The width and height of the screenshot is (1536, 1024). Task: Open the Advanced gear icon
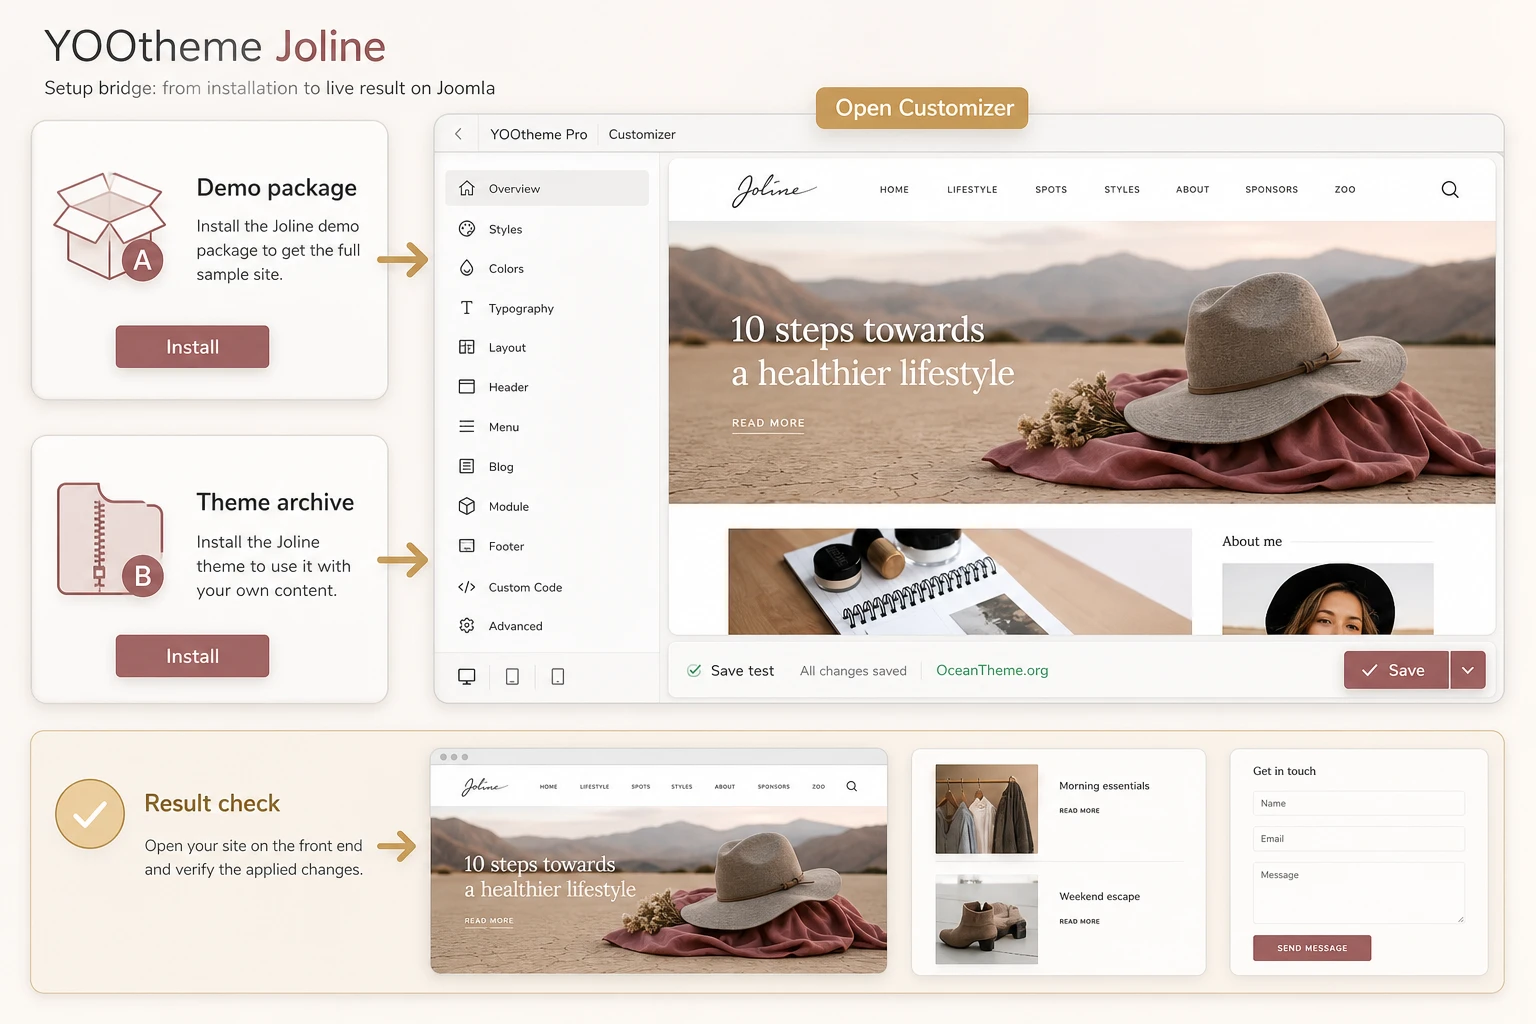467,626
